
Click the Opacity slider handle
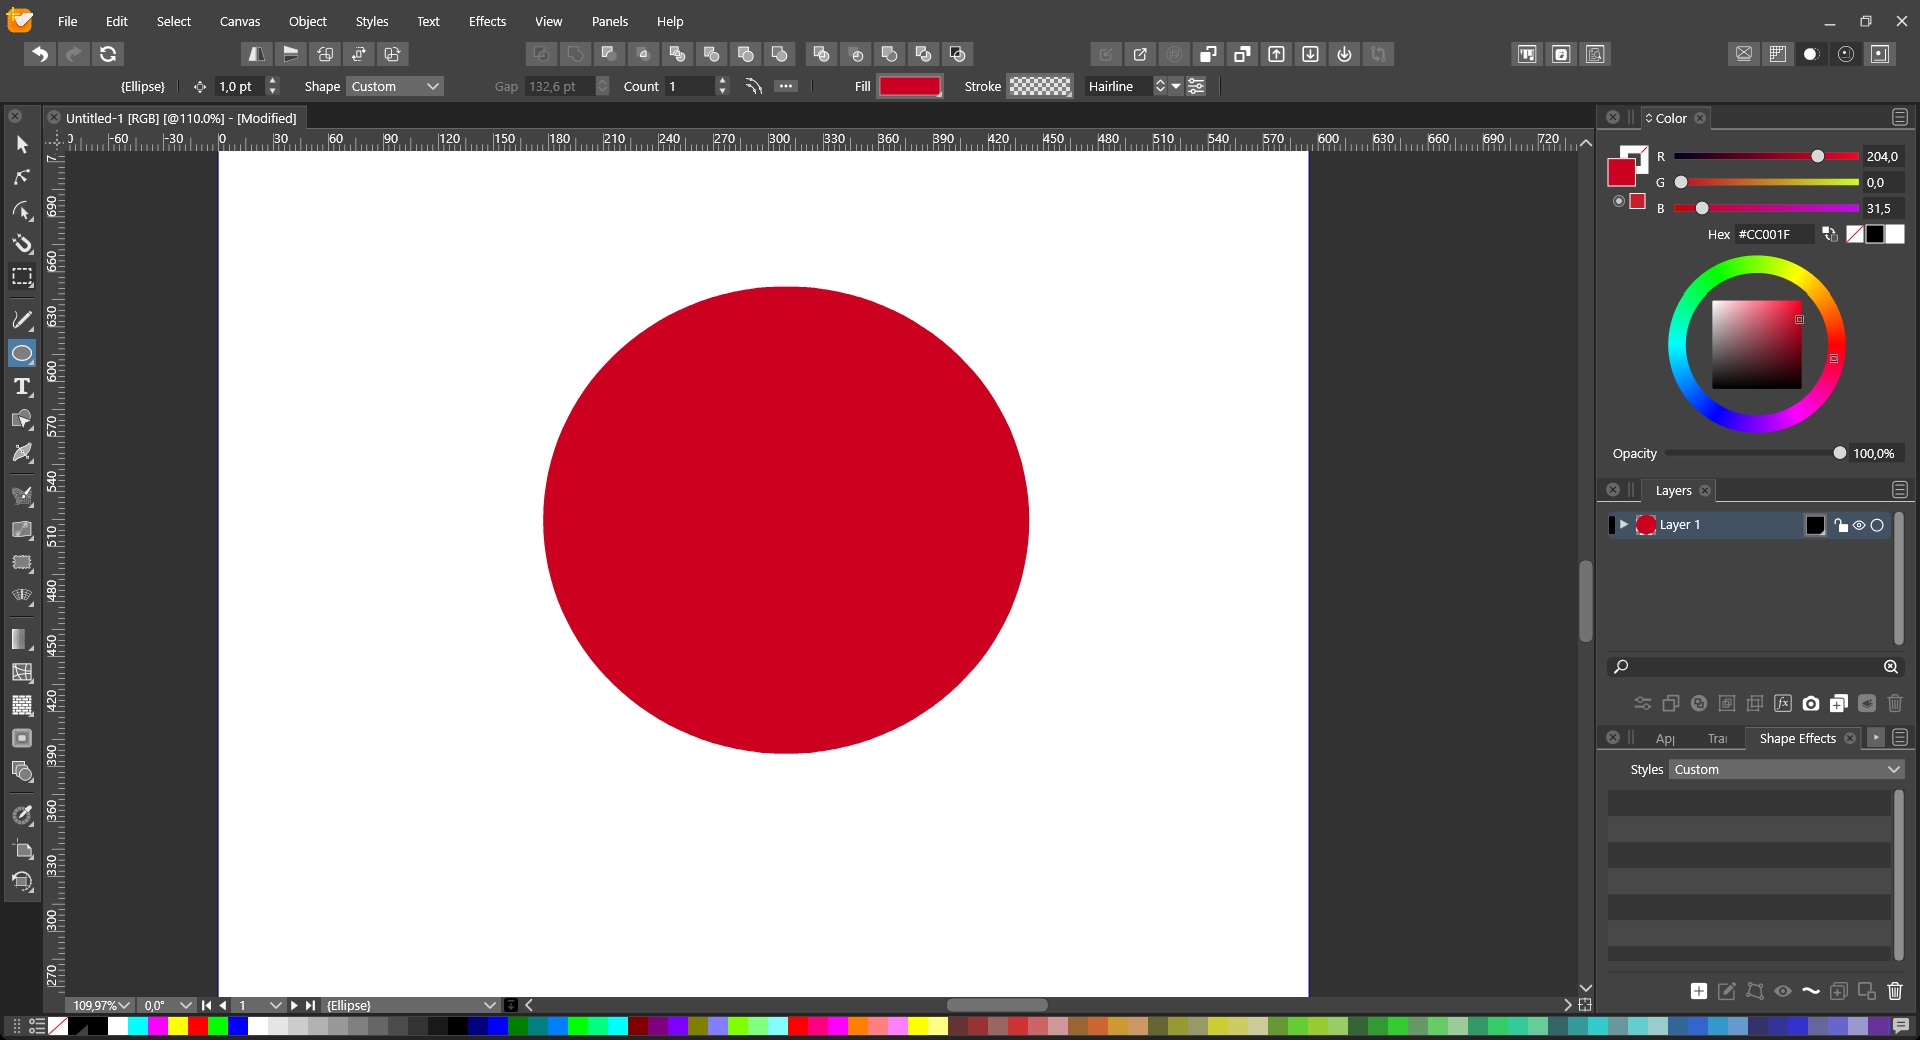(x=1839, y=454)
